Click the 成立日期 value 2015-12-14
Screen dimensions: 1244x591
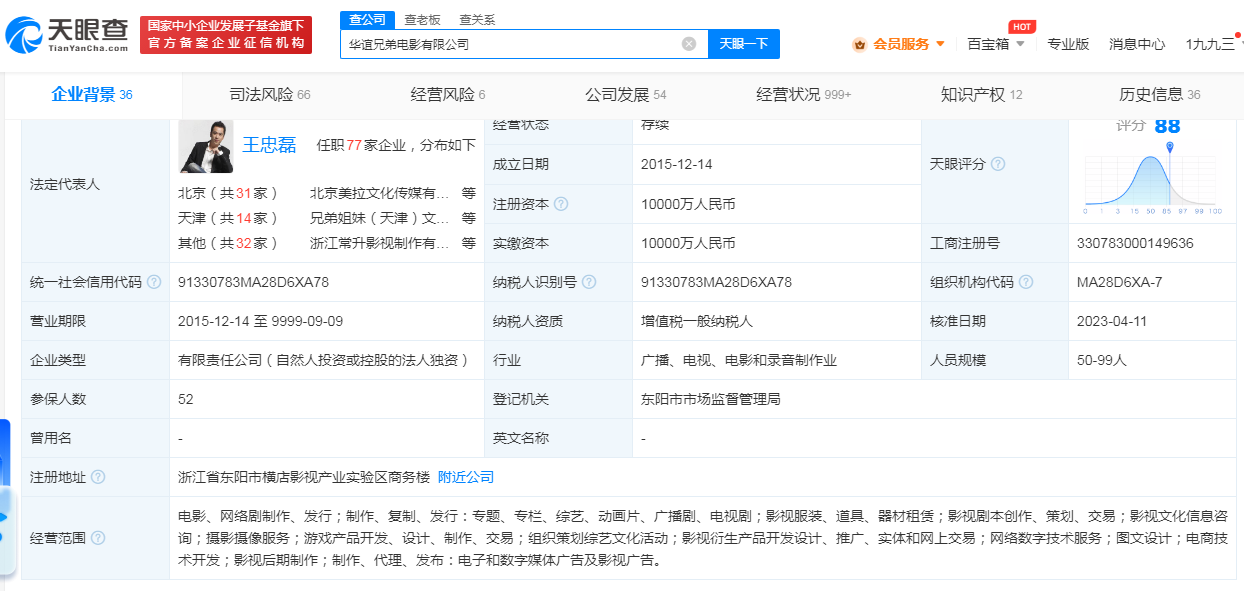coord(677,164)
